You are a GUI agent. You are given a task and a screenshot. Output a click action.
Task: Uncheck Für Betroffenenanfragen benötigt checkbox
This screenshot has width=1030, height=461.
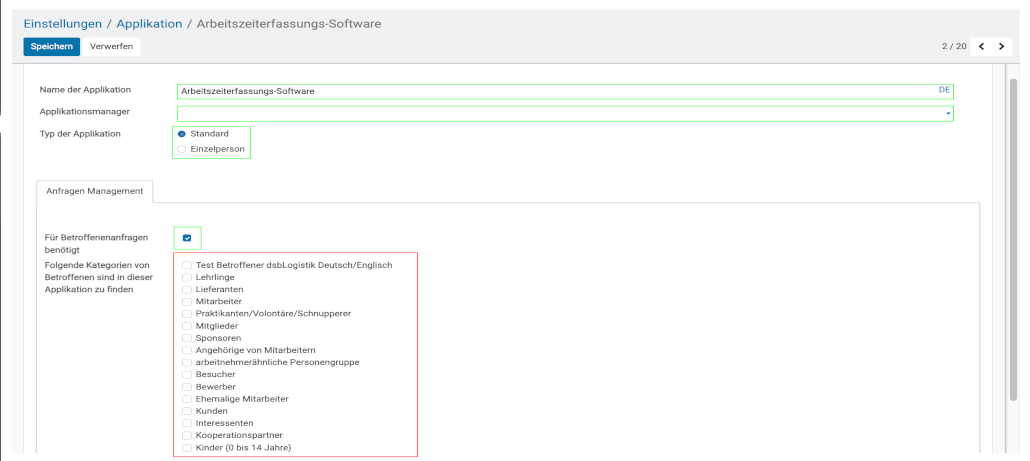tap(187, 238)
